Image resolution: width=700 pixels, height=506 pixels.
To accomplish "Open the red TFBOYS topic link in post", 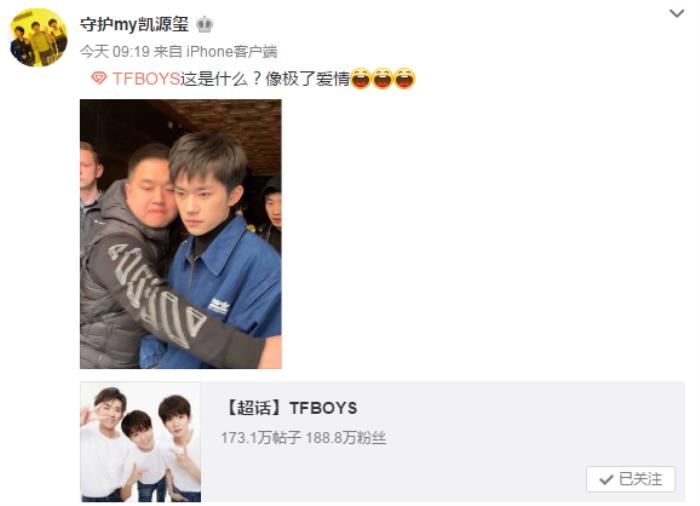I will click(x=146, y=79).
